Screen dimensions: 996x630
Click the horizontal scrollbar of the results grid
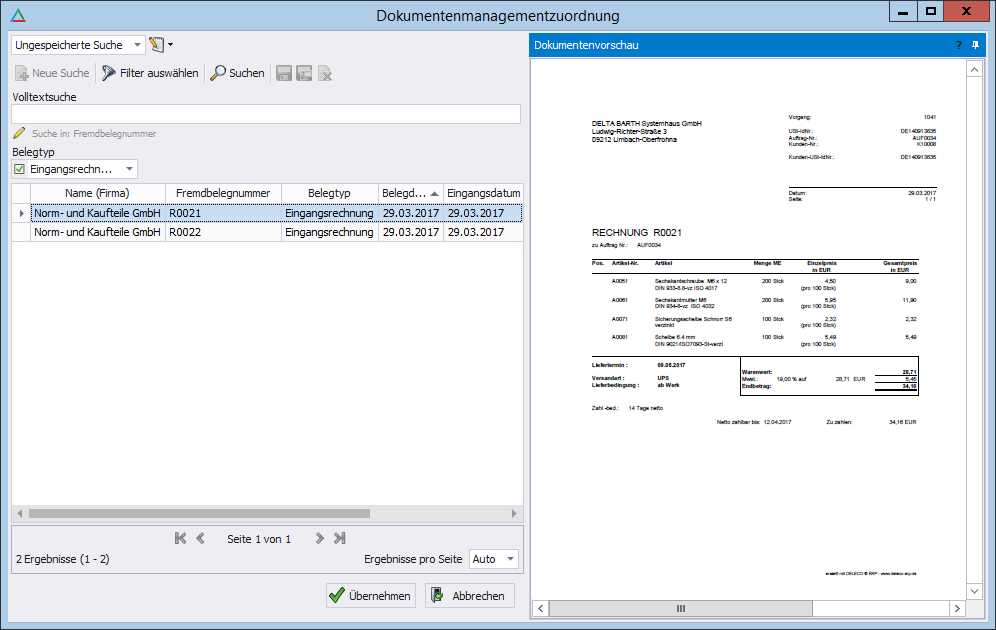click(200, 513)
